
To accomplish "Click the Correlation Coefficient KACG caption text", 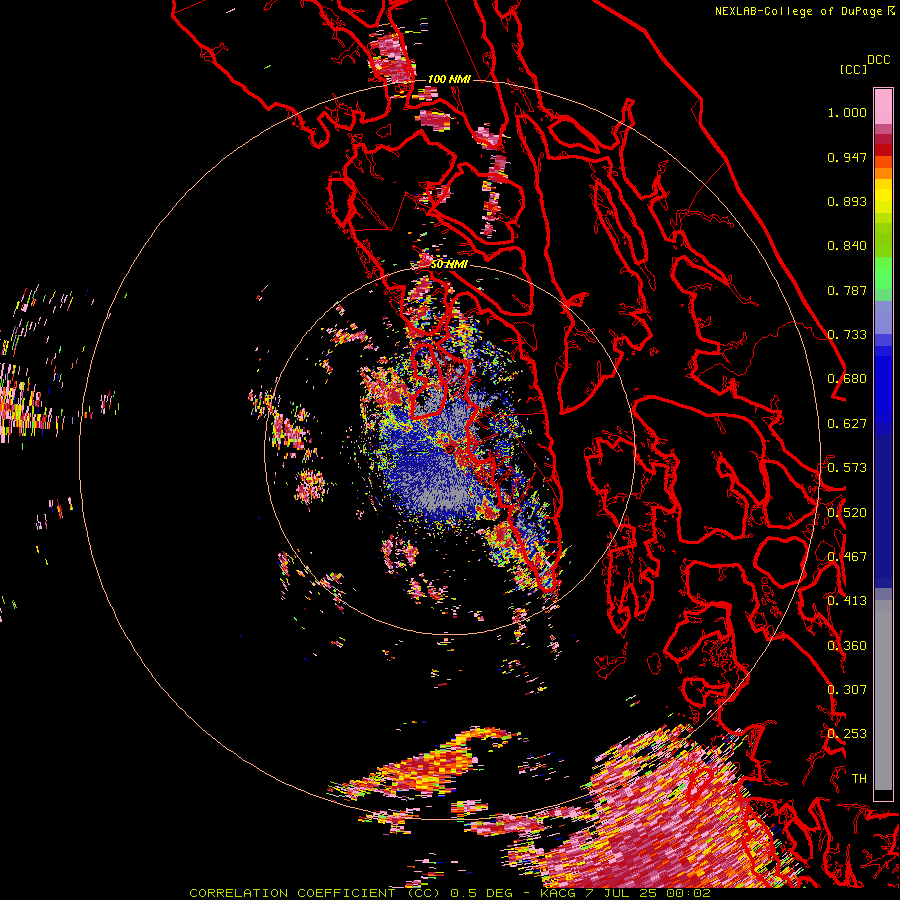I will click(x=450, y=893).
